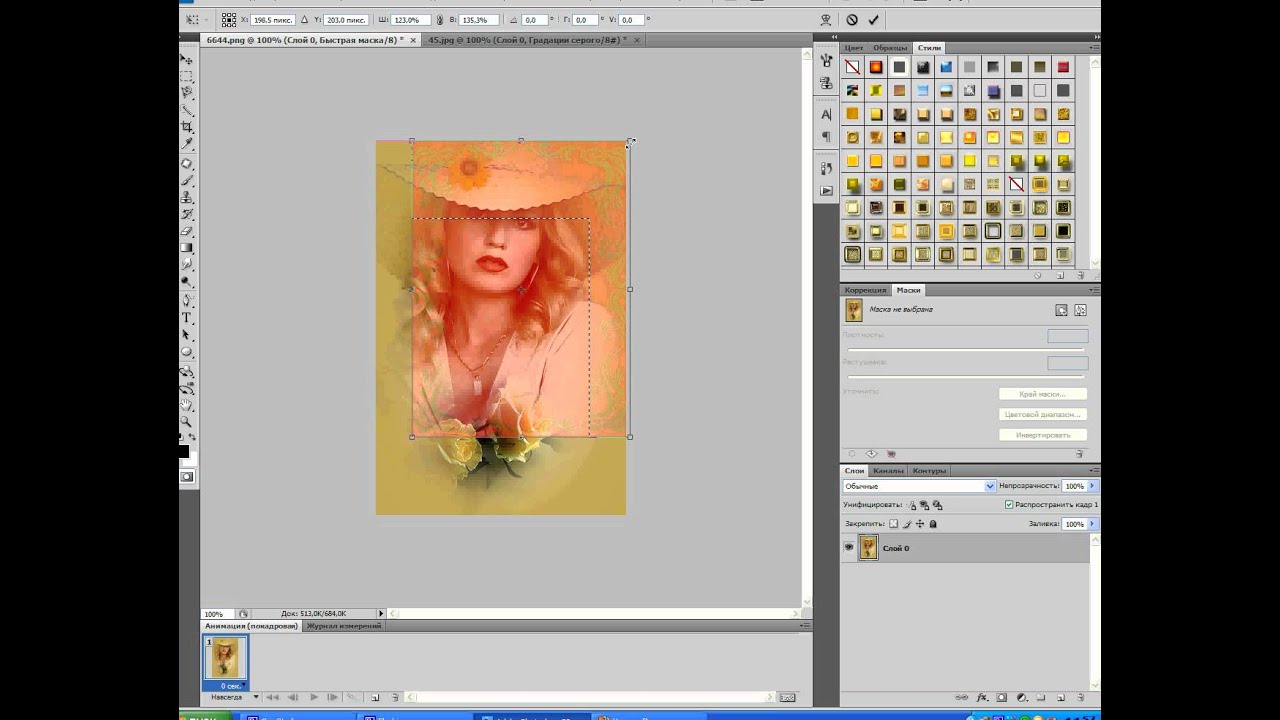The height and width of the screenshot is (720, 1280).
Task: Select the Gradient tool
Action: pyautogui.click(x=187, y=248)
